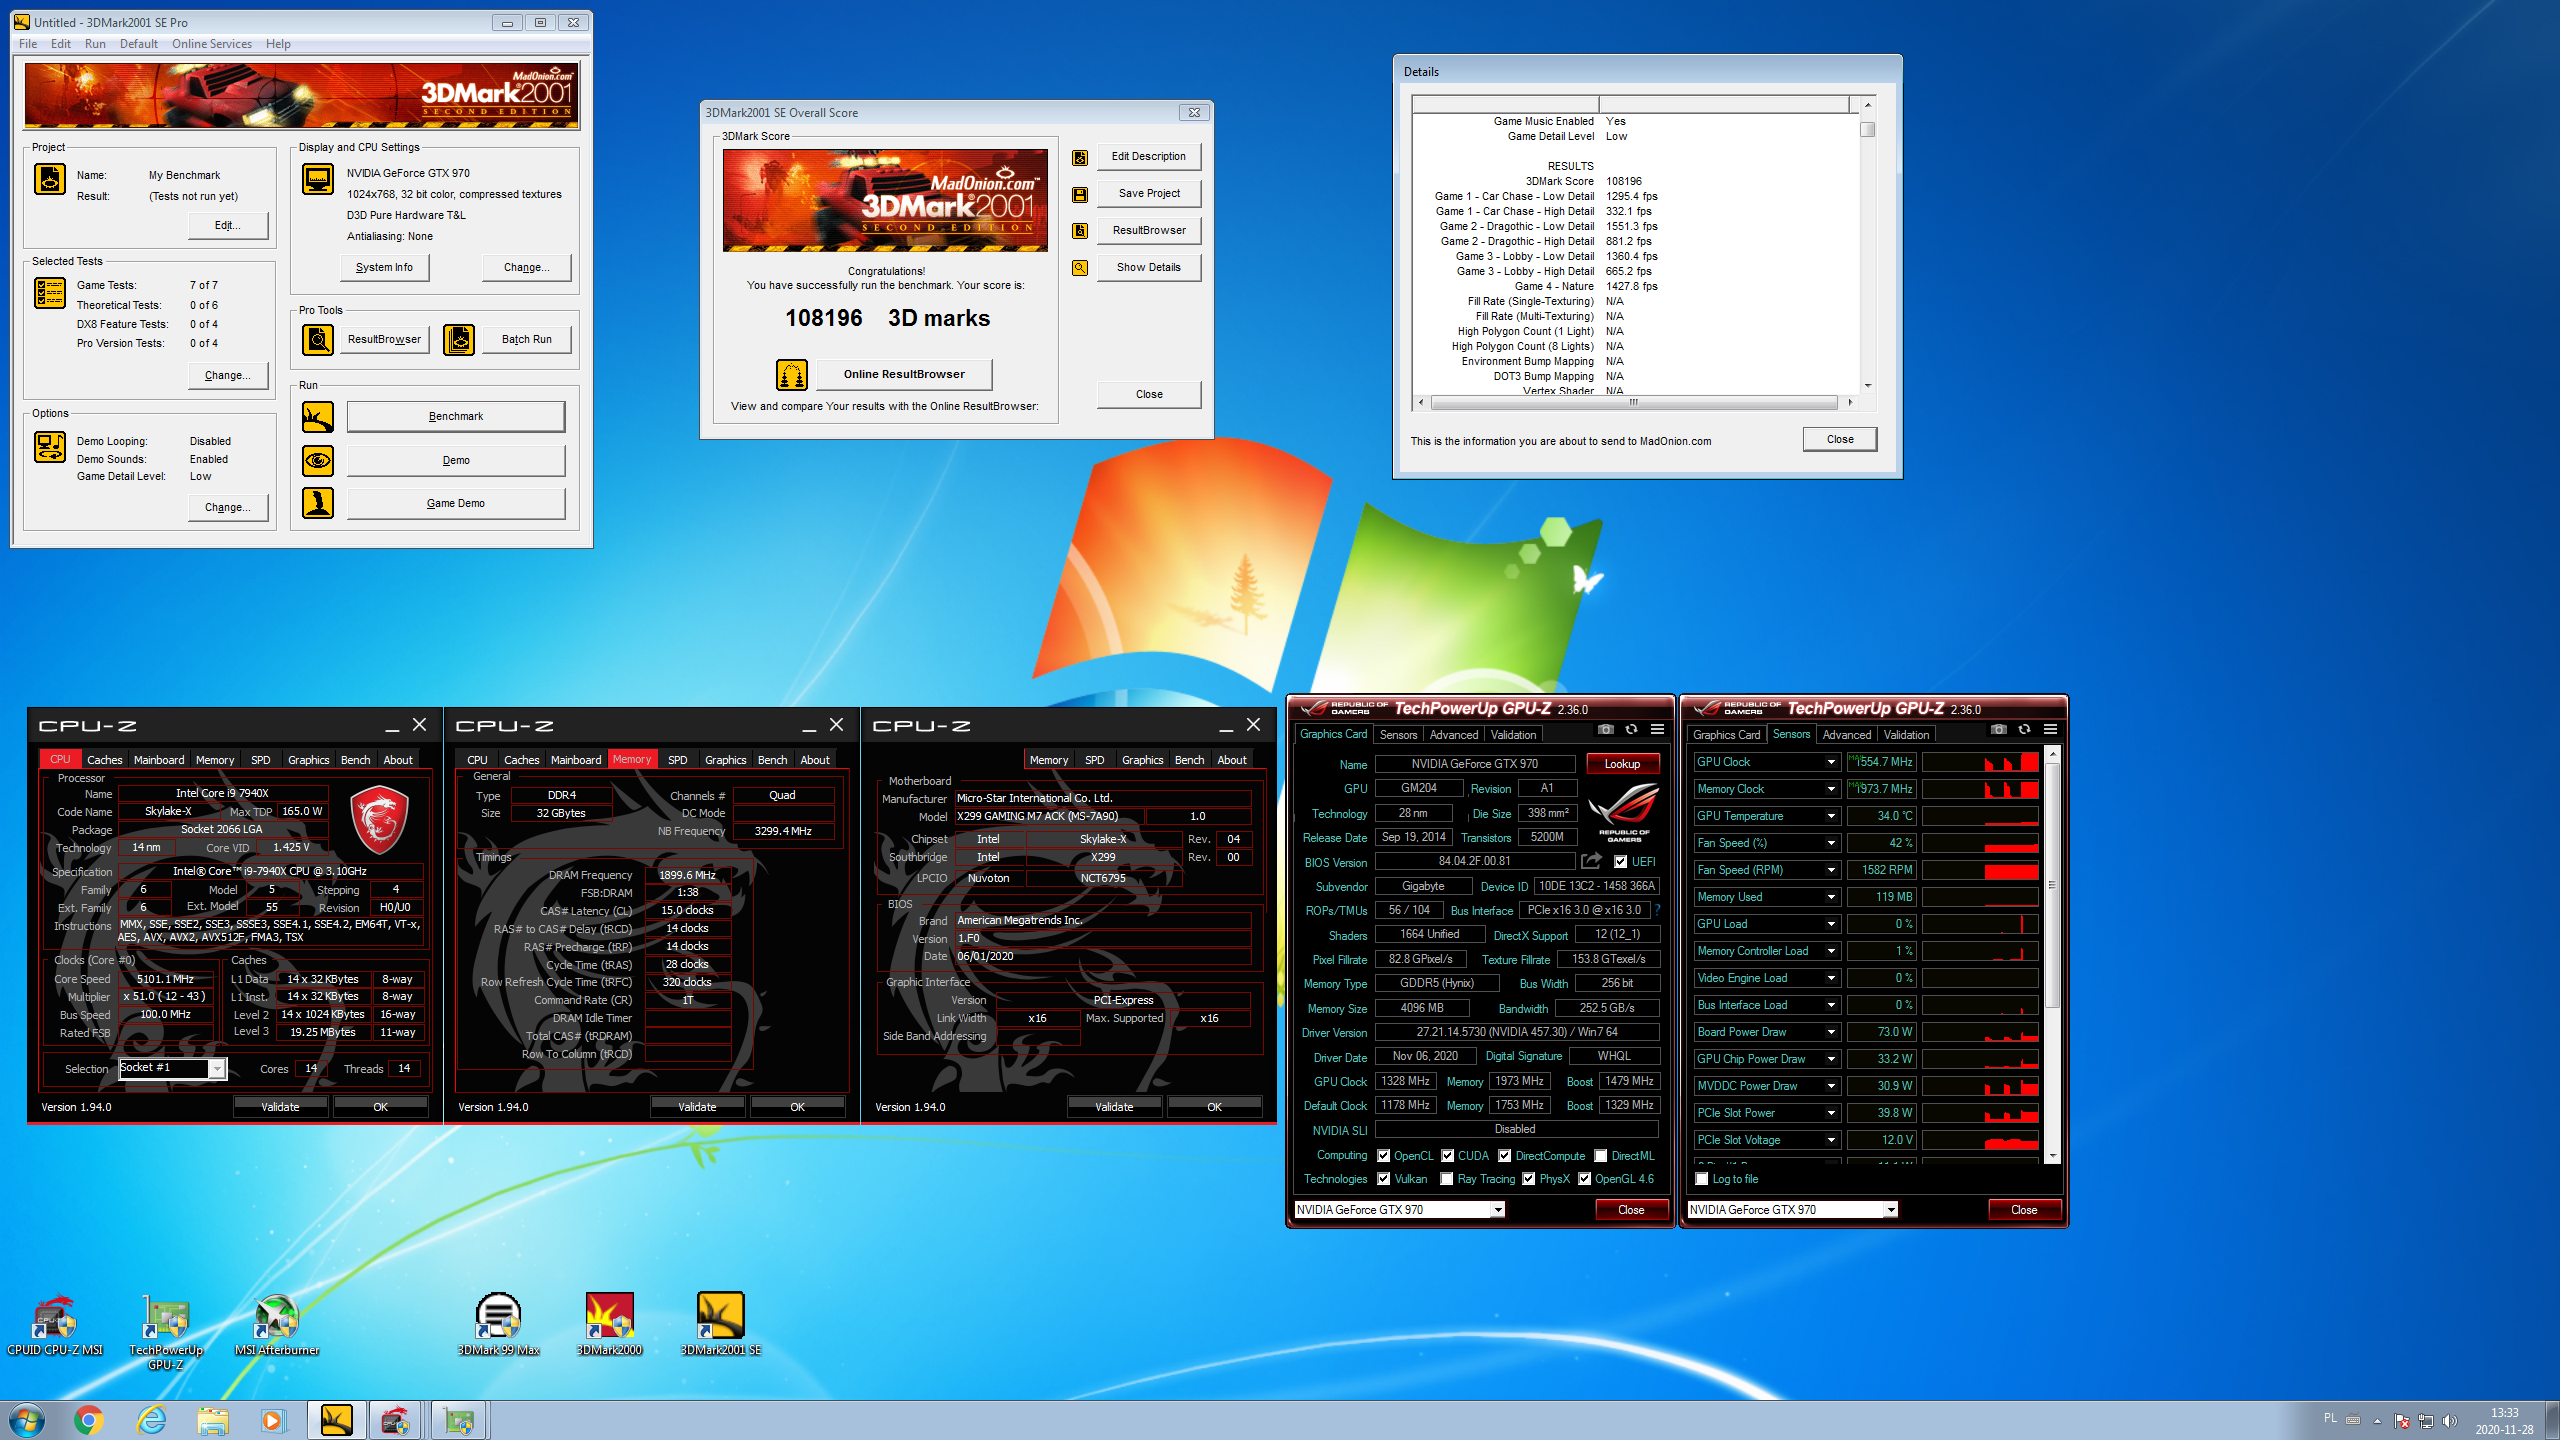Open Internet Explorer from the taskbar
This screenshot has height=1440, width=2560.
(151, 1420)
